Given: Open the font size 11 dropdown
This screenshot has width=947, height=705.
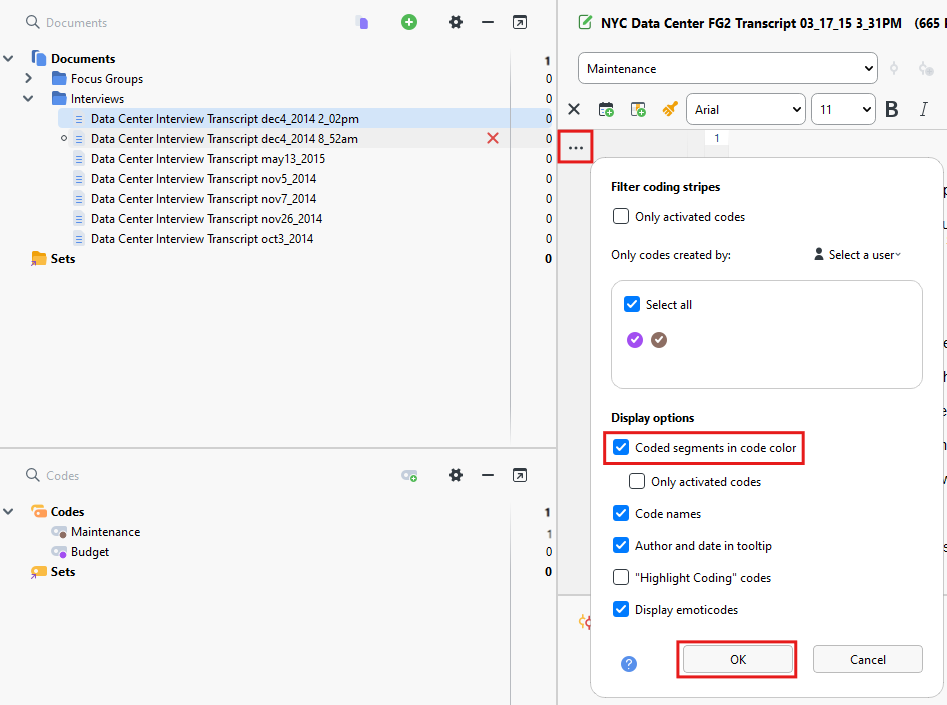Looking at the screenshot, I should point(843,109).
